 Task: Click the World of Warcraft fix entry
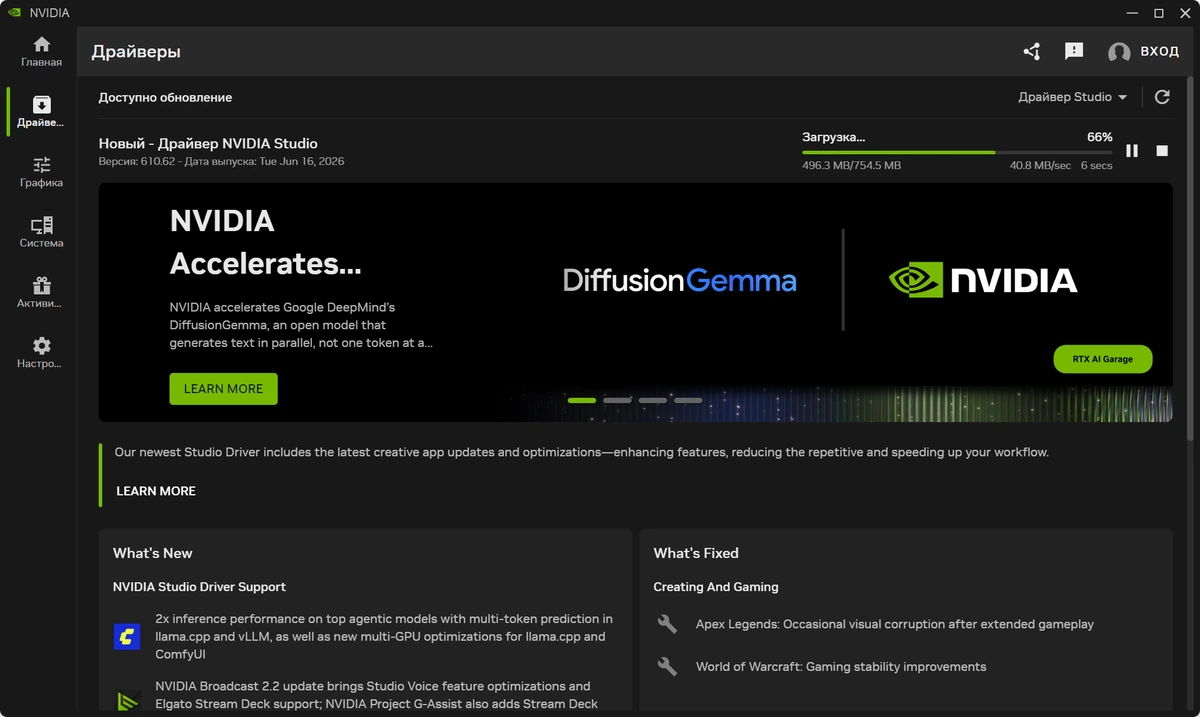point(841,667)
